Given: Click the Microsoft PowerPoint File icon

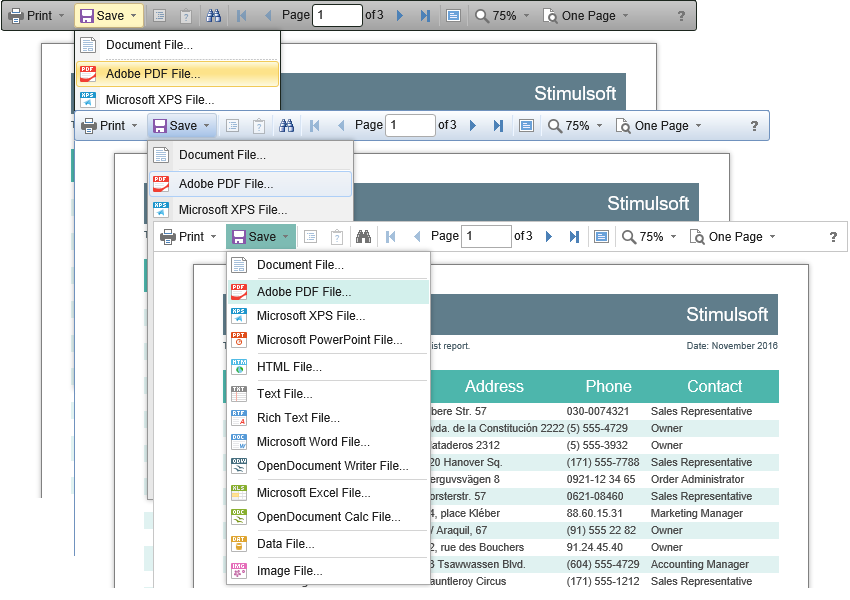Looking at the screenshot, I should pyautogui.click(x=239, y=340).
